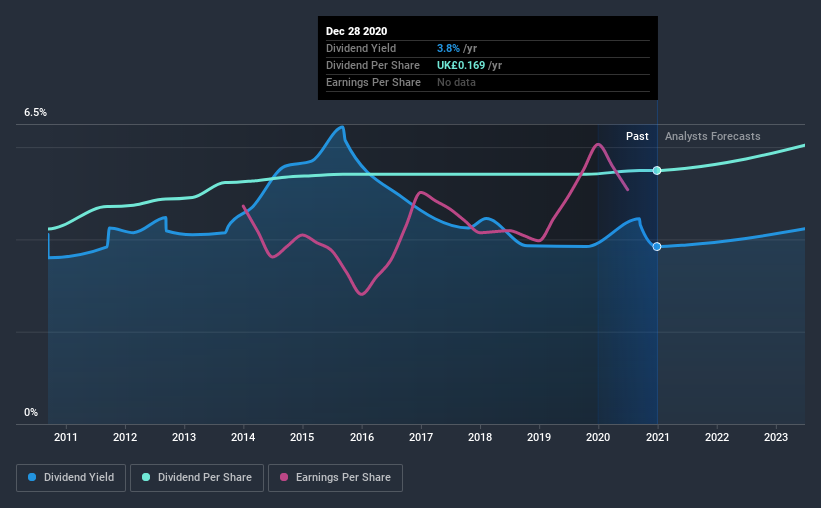Click the teal Dividend Per Share legend dot
The width and height of the screenshot is (821, 508).
tap(146, 477)
